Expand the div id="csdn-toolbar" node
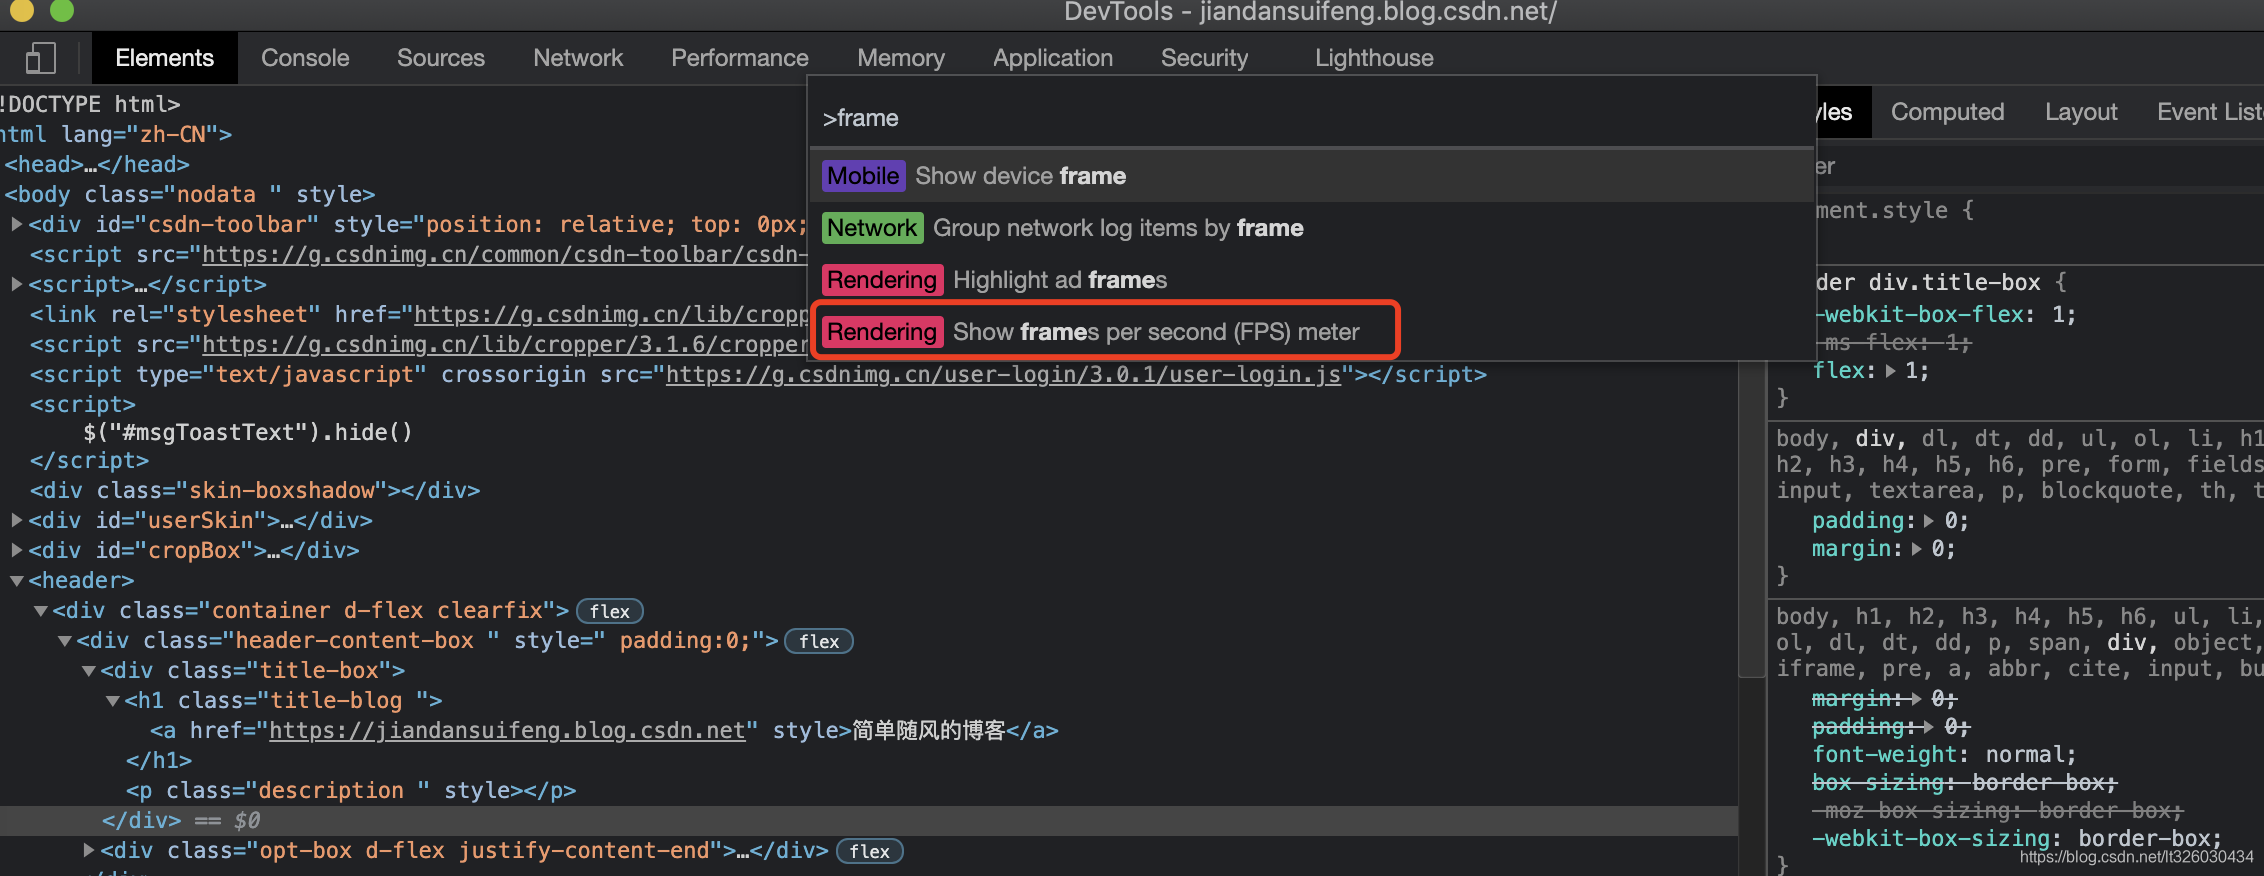 17,224
